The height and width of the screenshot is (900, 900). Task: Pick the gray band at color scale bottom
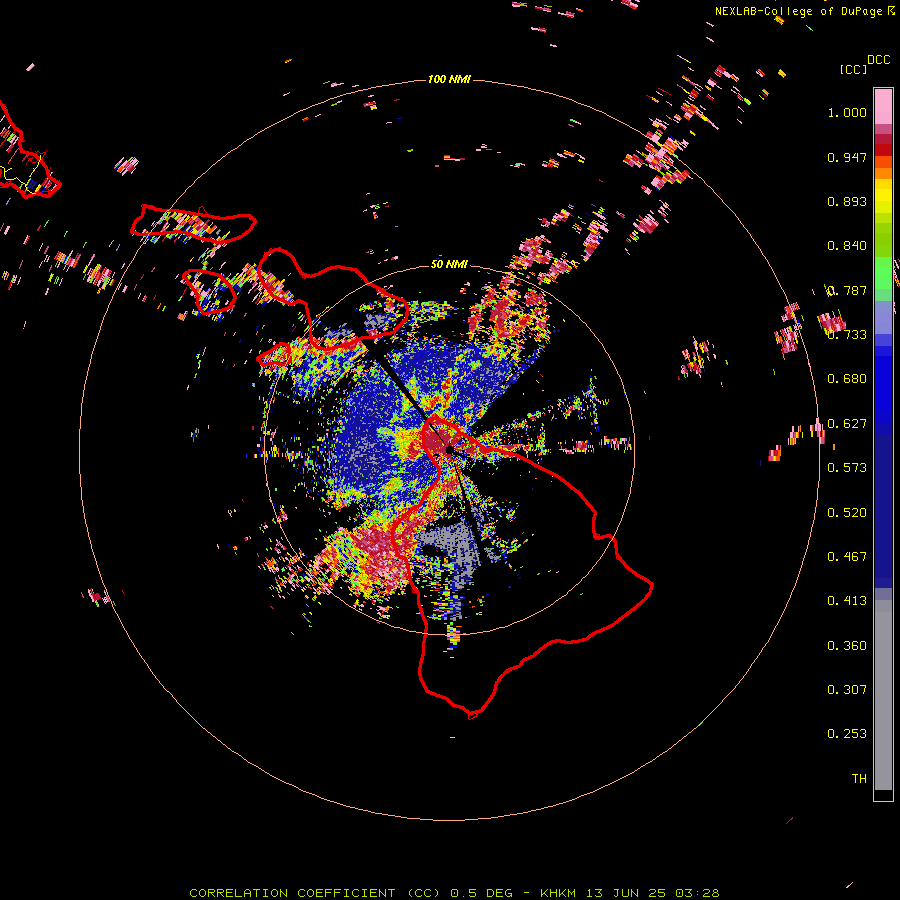coord(883,695)
